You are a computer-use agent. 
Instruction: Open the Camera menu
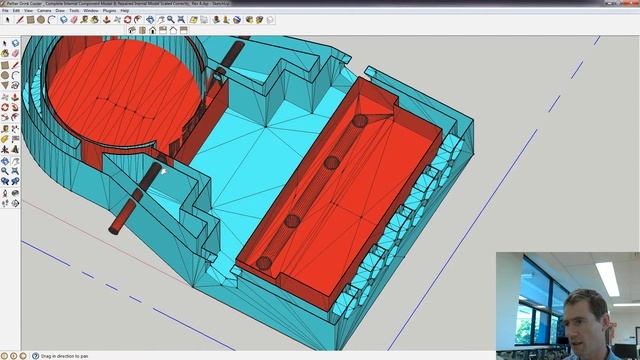coord(44,11)
